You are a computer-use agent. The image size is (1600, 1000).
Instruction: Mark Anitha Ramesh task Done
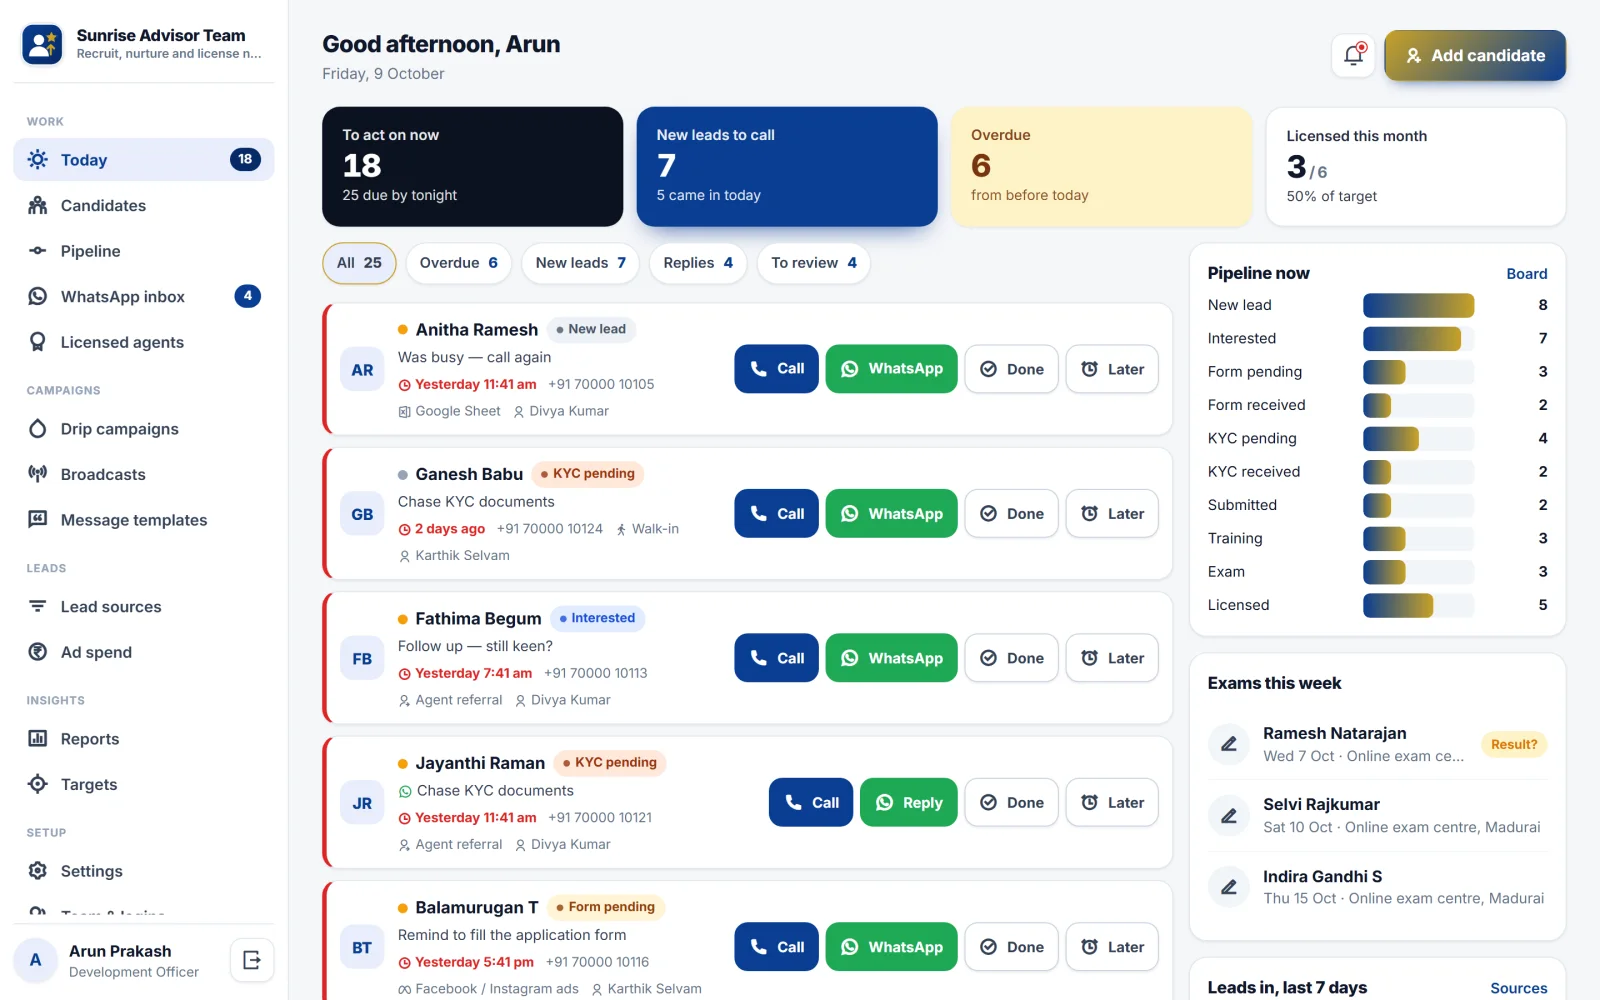1011,369
